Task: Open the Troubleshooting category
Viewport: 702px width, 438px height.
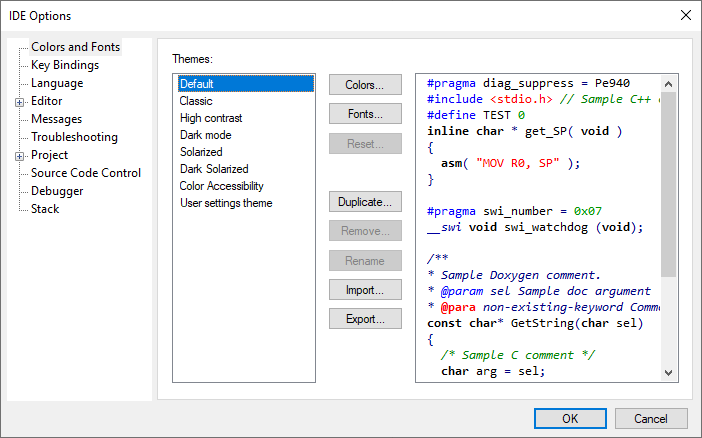Action: 74,137
